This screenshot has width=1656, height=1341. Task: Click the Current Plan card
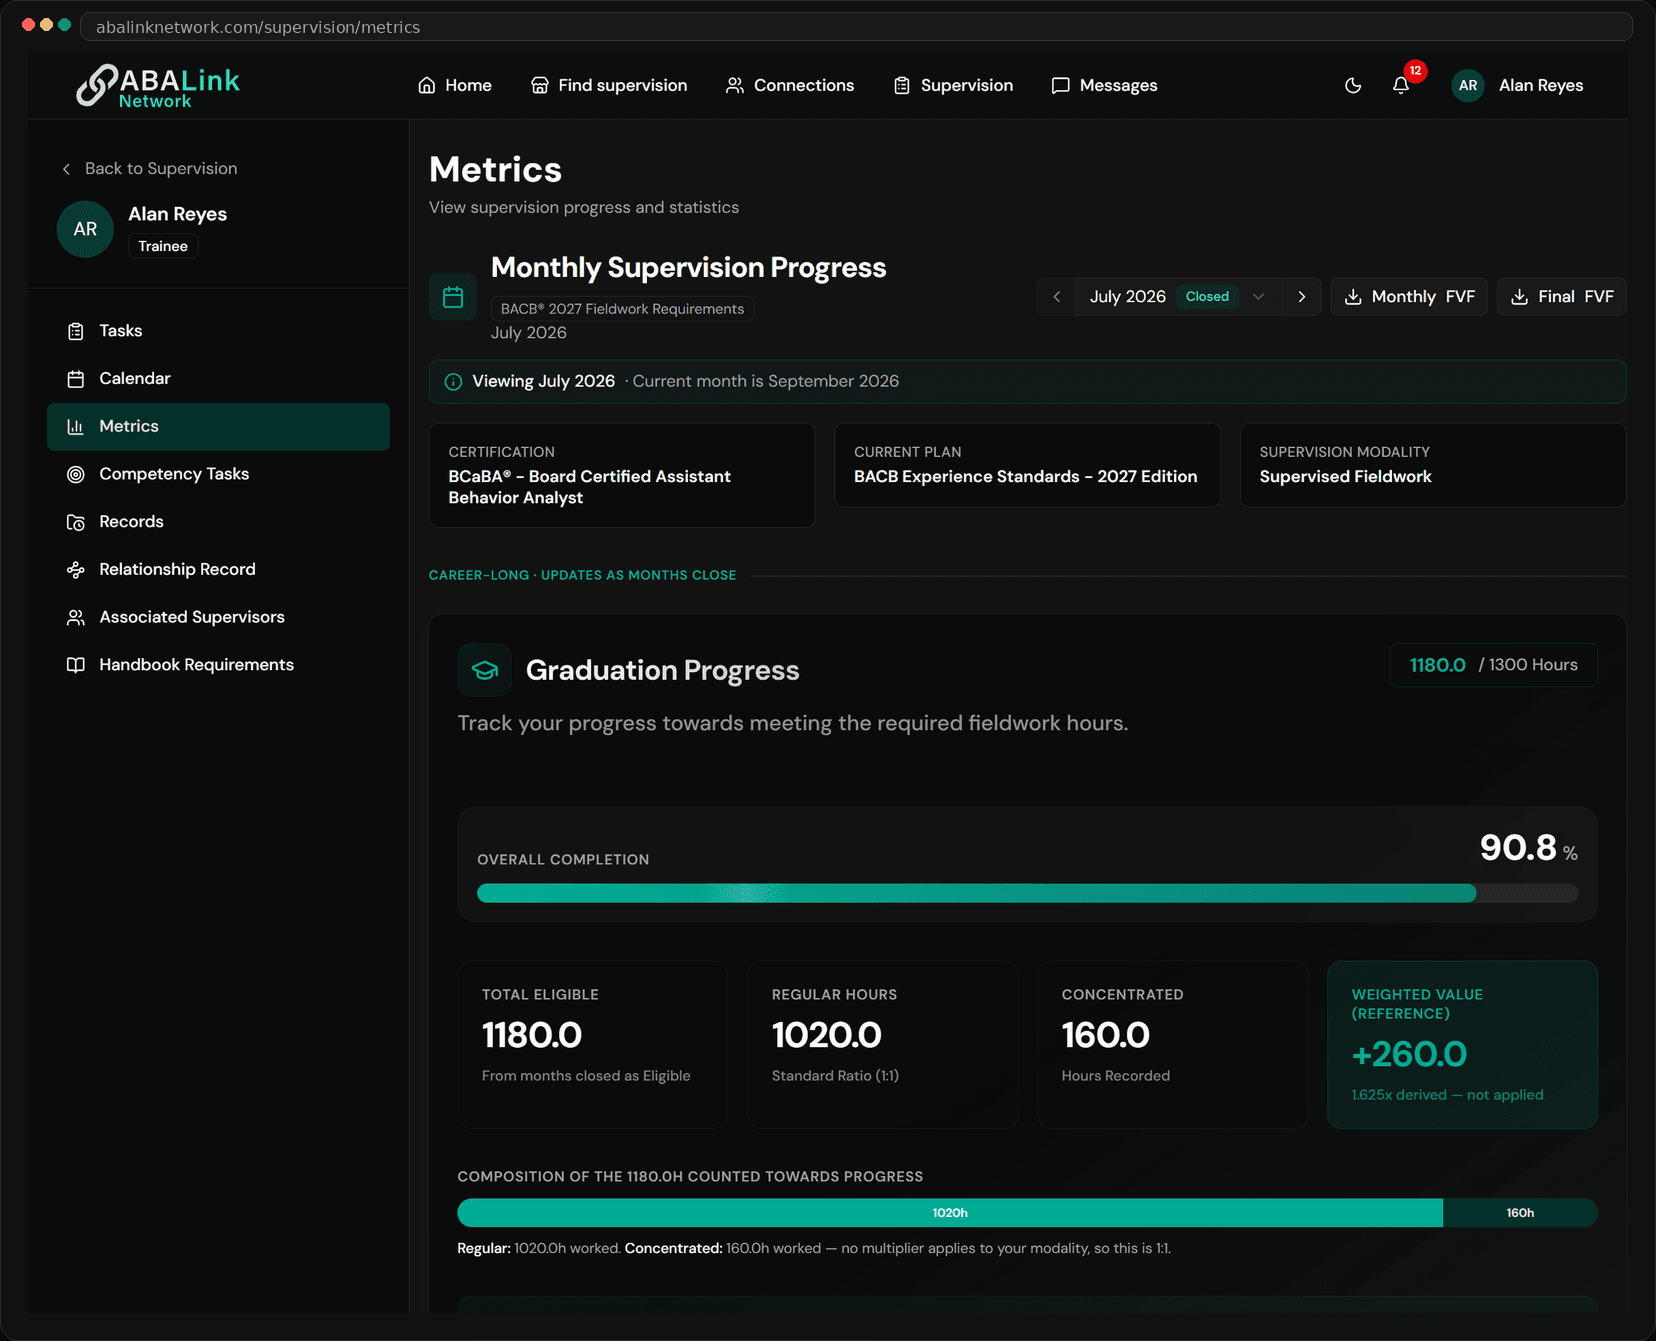pos(1027,465)
